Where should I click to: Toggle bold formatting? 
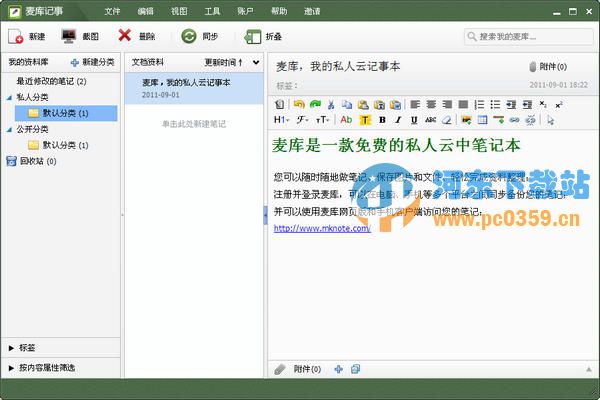[x=382, y=120]
